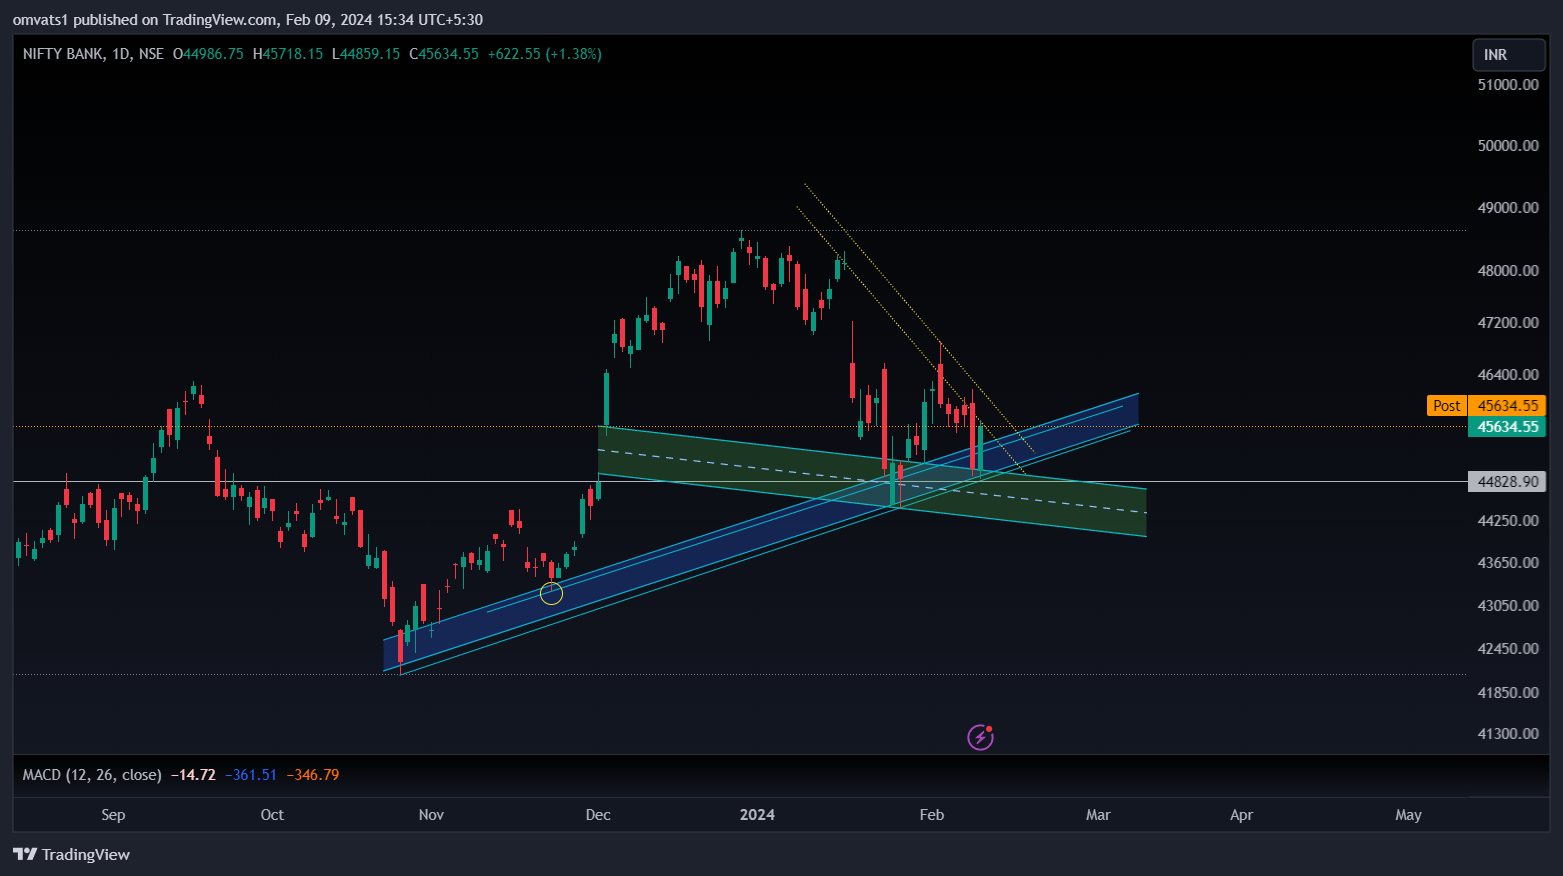This screenshot has width=1563, height=876.
Task: Click the orange signal value -346.79
Action: [x=313, y=775]
